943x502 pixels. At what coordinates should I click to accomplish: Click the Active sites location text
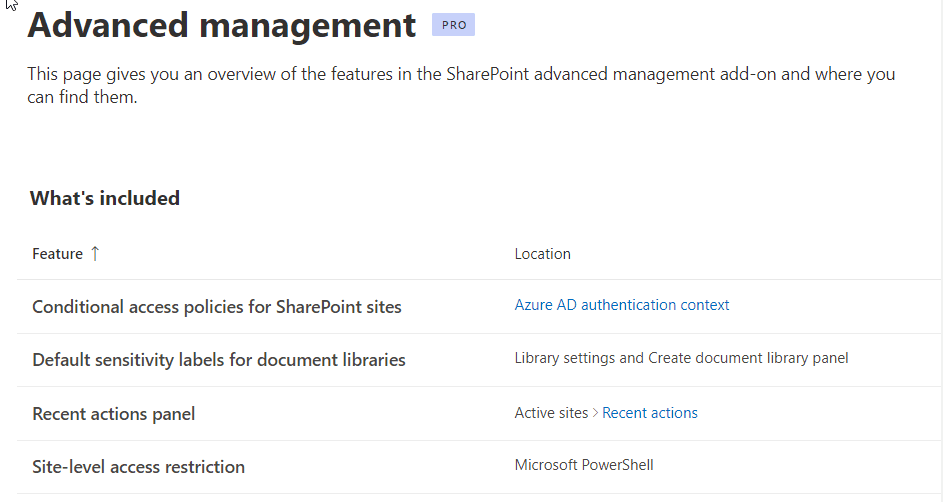(551, 413)
